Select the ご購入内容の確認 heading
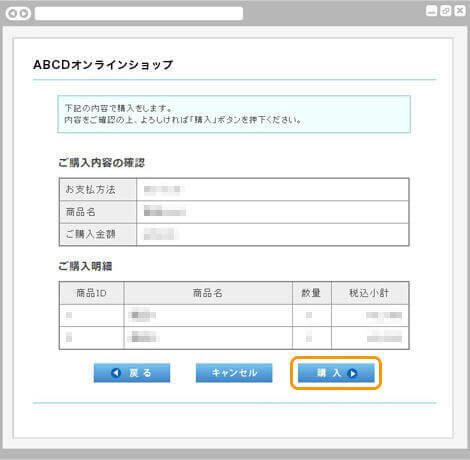The height and width of the screenshot is (460, 470). click(x=101, y=163)
